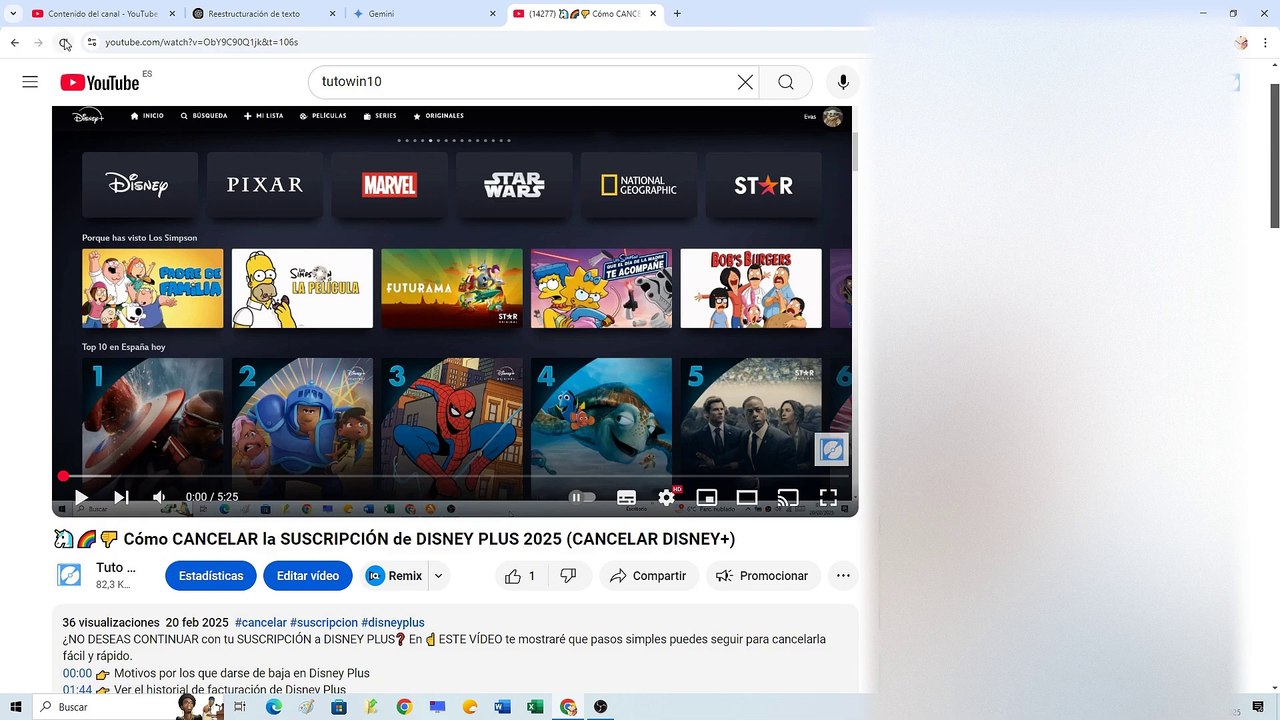Skip to the next video
The height and width of the screenshot is (720, 1280).
click(x=121, y=497)
